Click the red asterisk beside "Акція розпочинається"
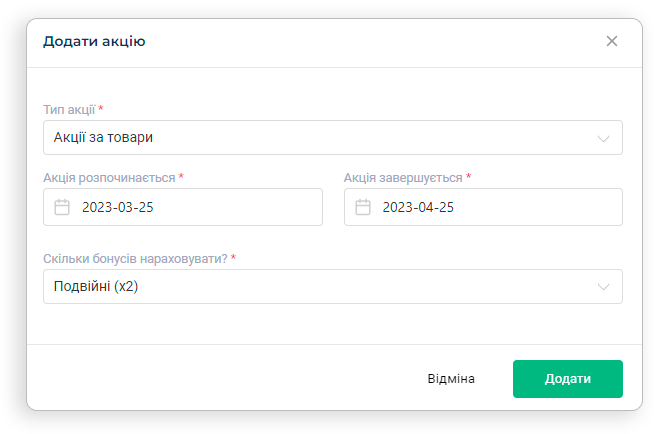Image resolution: width=670 pixels, height=434 pixels. [x=181, y=177]
